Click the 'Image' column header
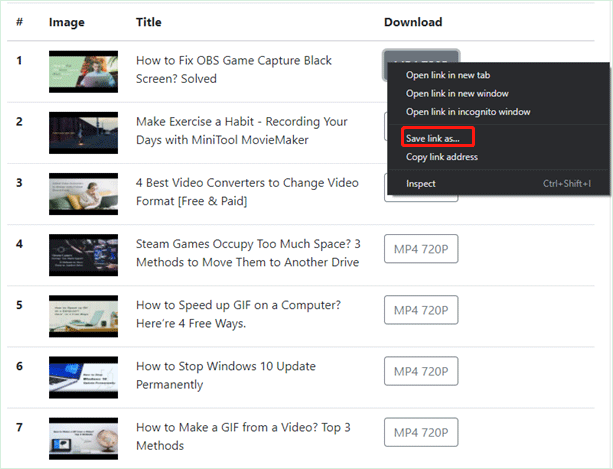 point(66,23)
